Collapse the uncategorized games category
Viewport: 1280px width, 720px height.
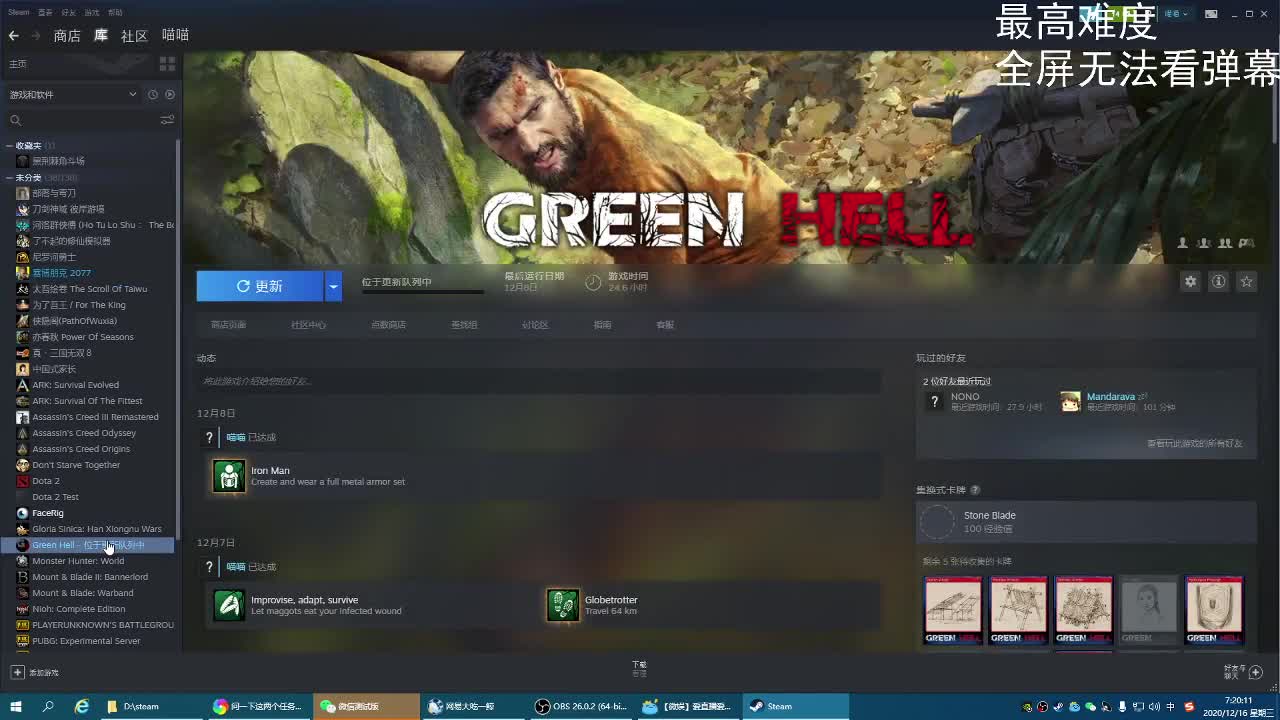point(9,178)
